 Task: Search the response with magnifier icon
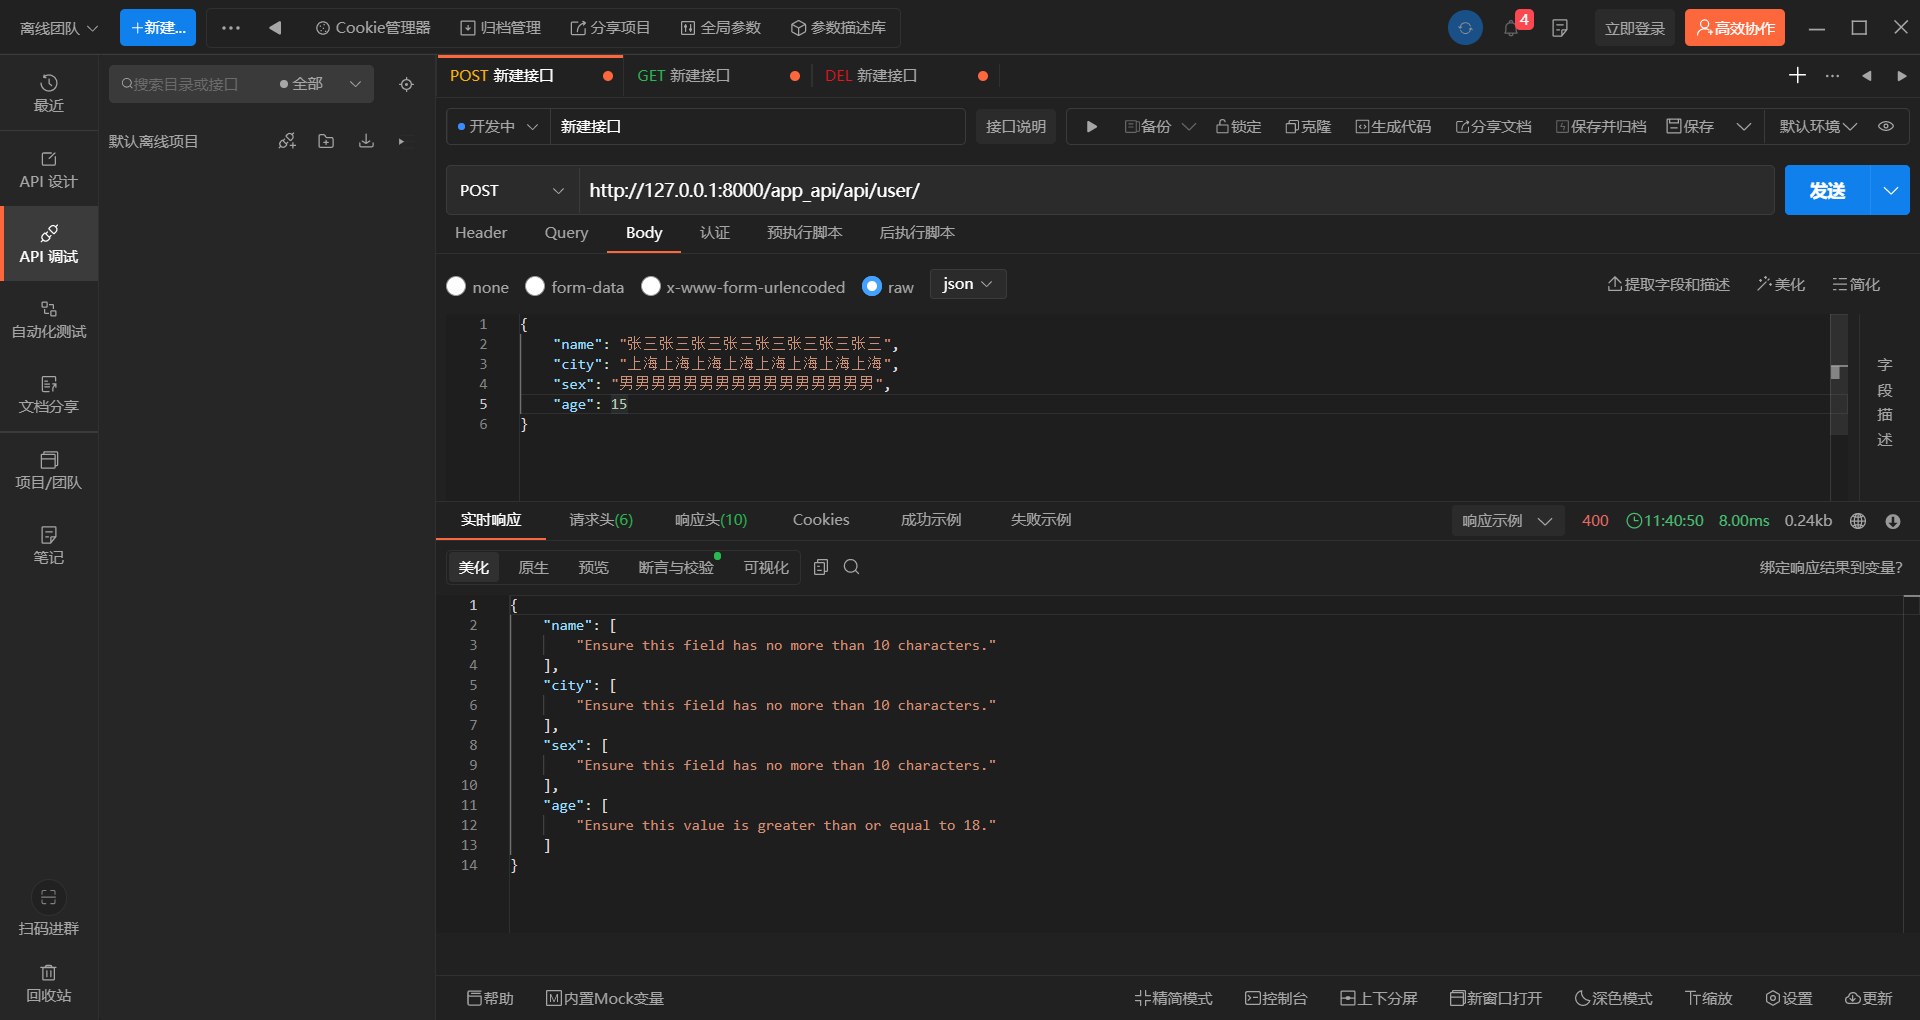851,567
